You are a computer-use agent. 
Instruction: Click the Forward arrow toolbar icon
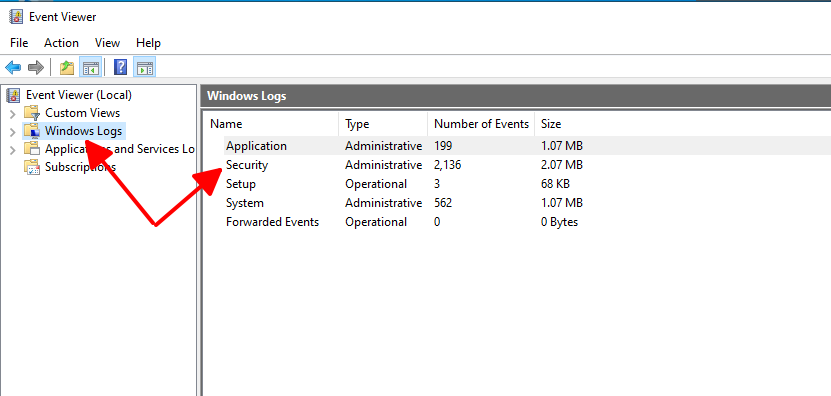click(36, 68)
